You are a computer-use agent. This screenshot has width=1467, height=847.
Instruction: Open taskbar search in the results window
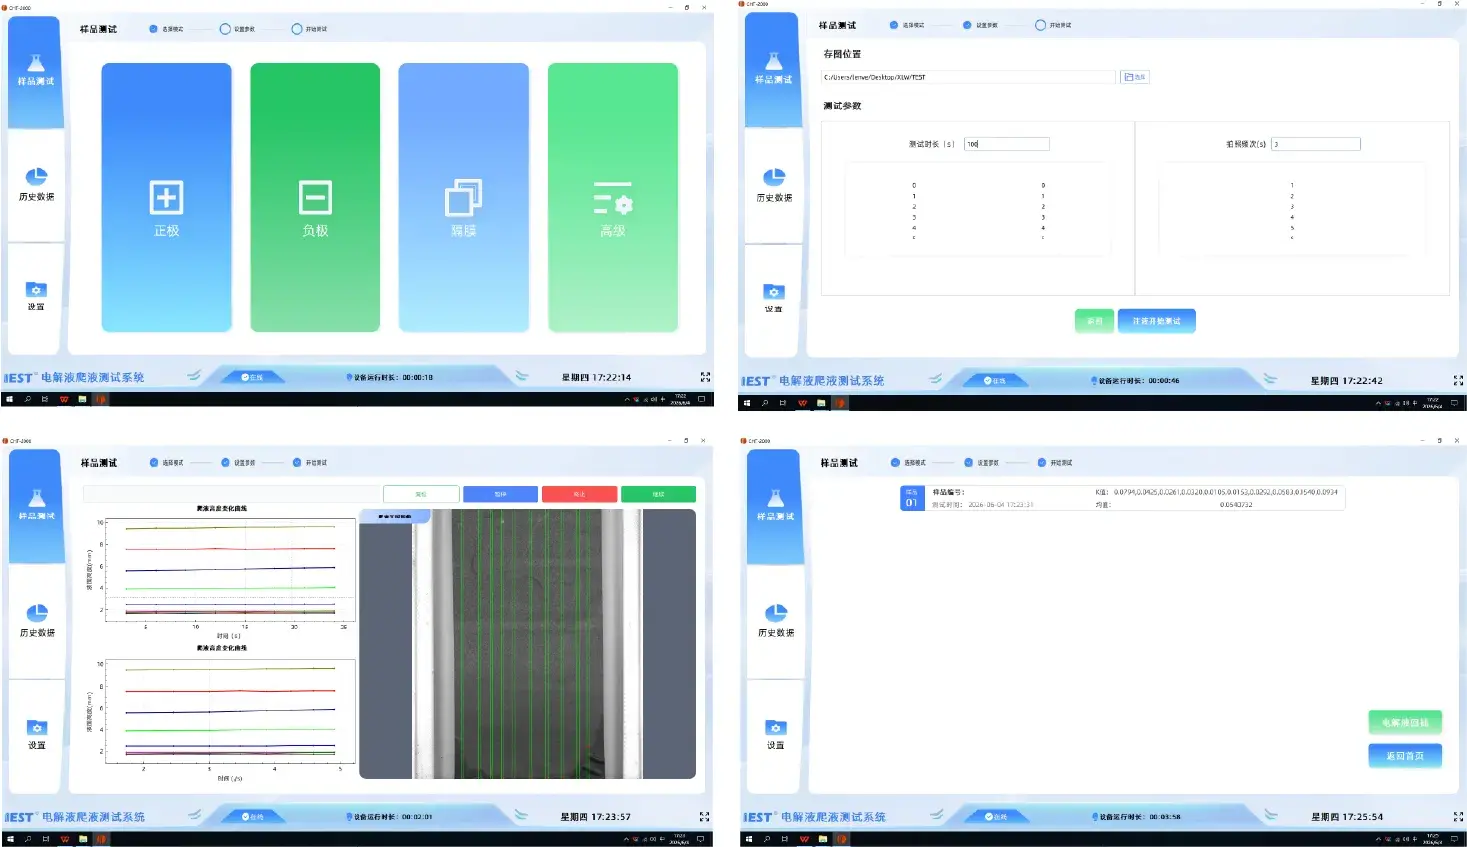(767, 839)
